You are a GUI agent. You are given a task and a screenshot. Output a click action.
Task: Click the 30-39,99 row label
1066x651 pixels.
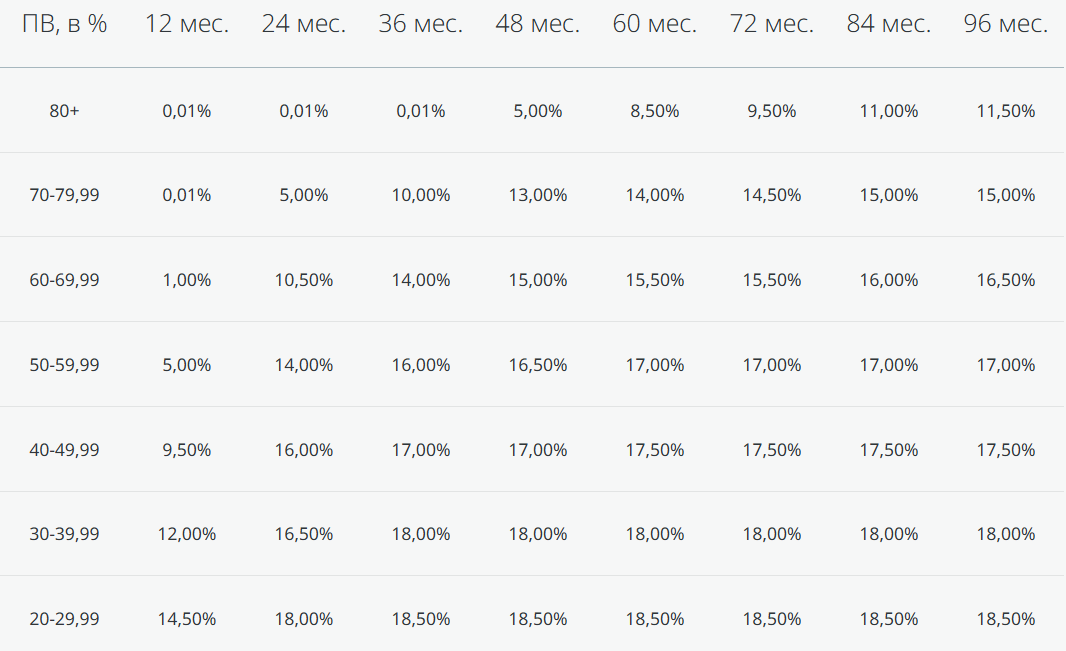64,534
